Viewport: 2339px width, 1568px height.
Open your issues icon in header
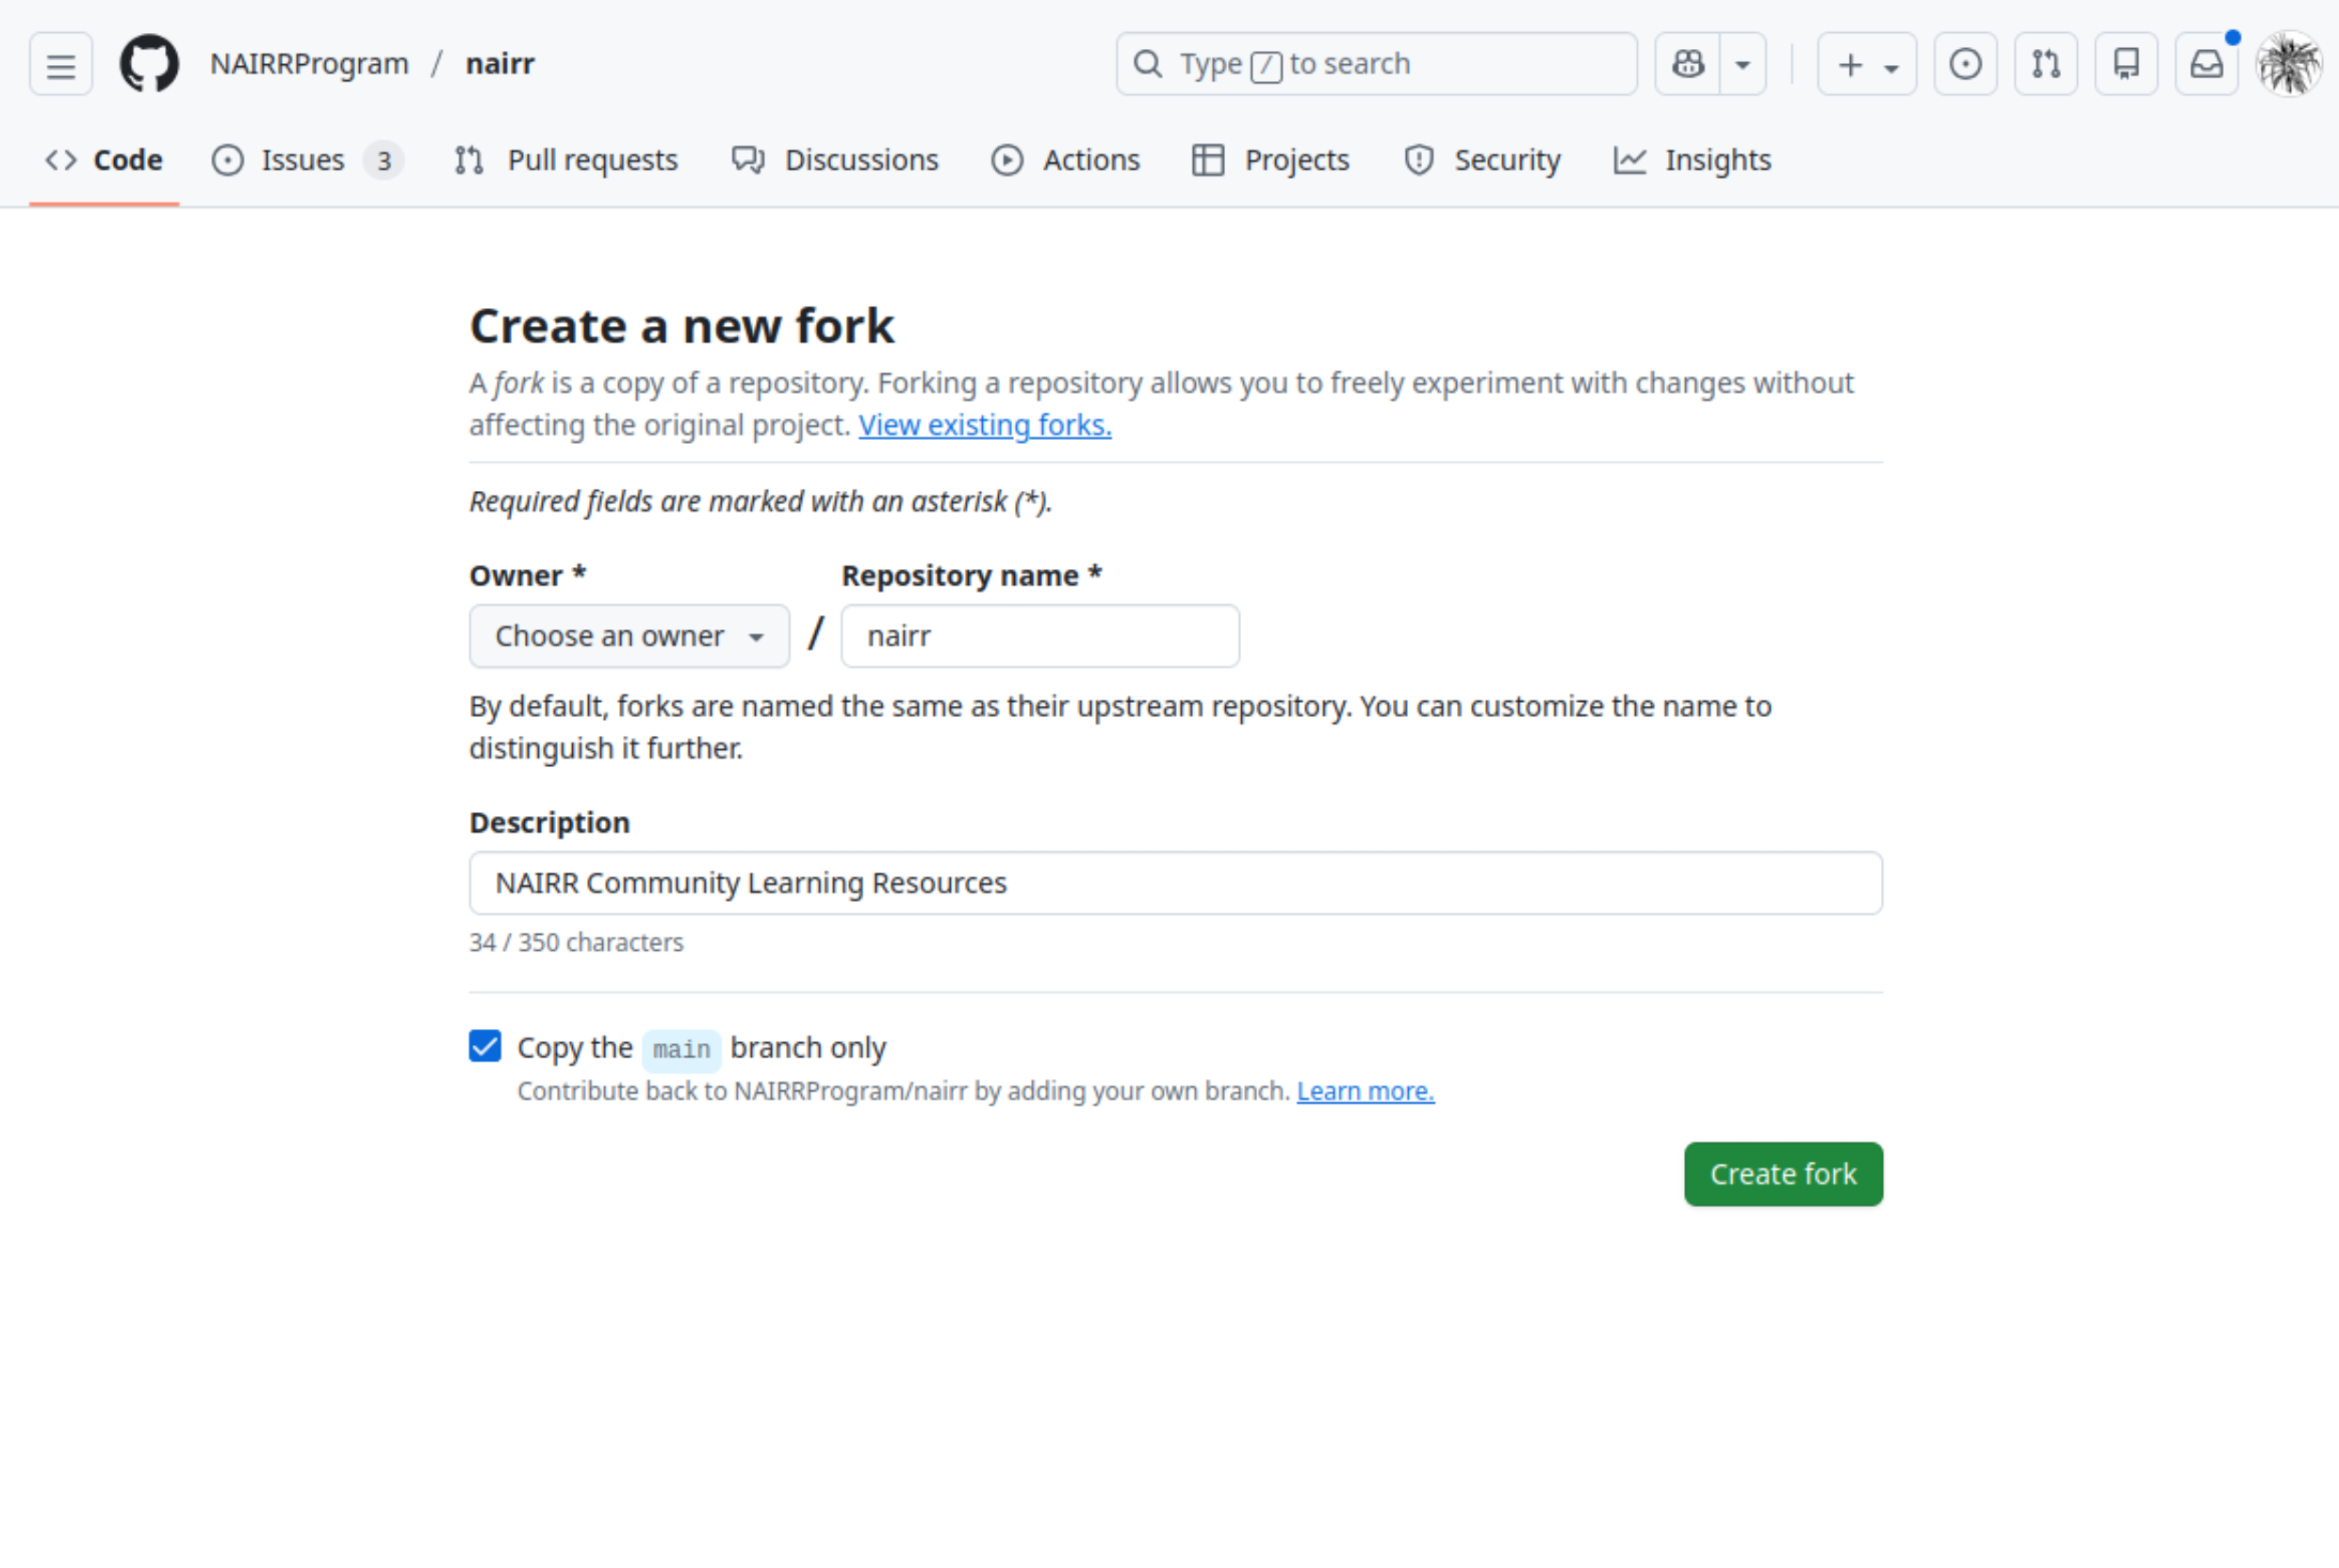click(x=1965, y=64)
